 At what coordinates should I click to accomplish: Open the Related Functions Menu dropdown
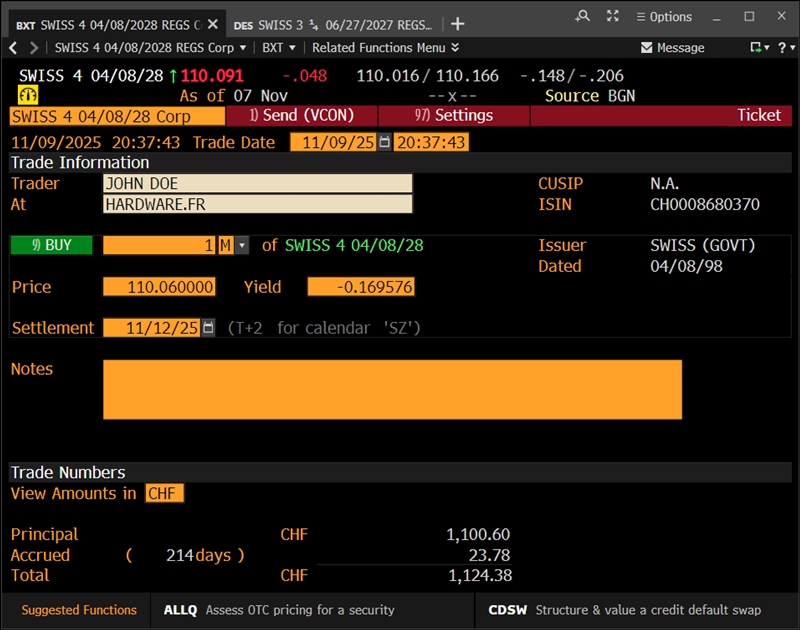tap(385, 48)
